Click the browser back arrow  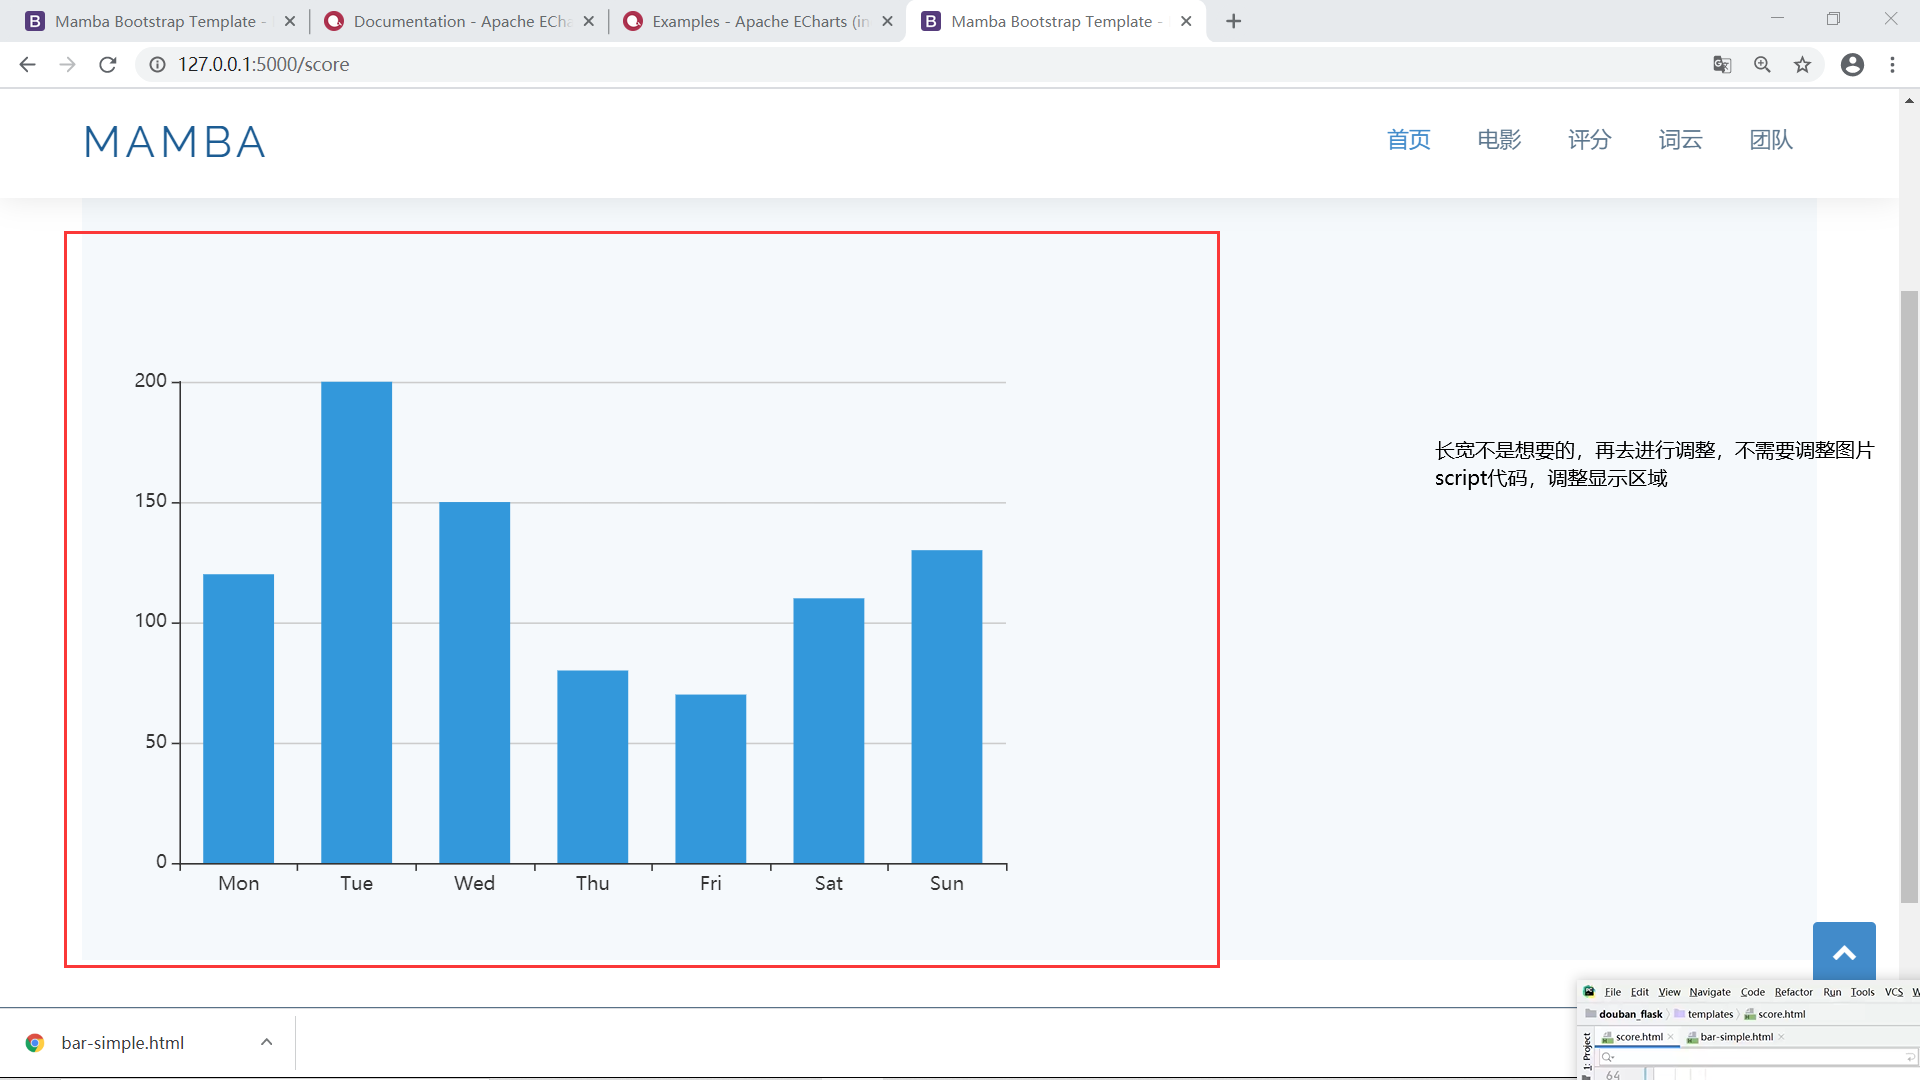click(27, 65)
